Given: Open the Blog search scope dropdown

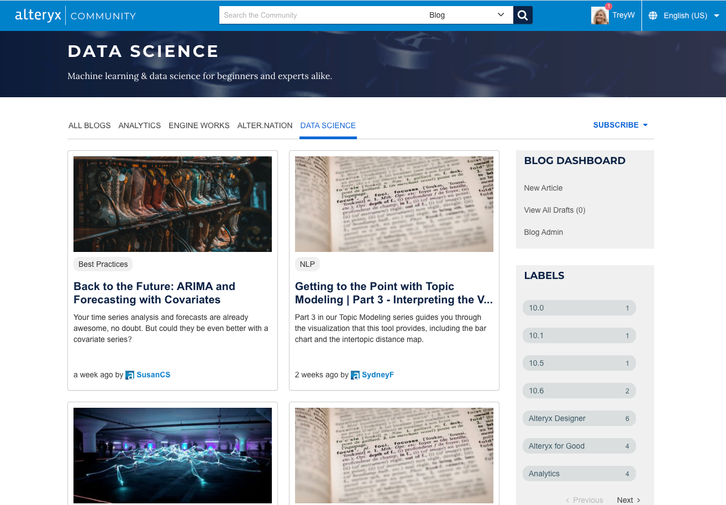Looking at the screenshot, I should [x=467, y=15].
